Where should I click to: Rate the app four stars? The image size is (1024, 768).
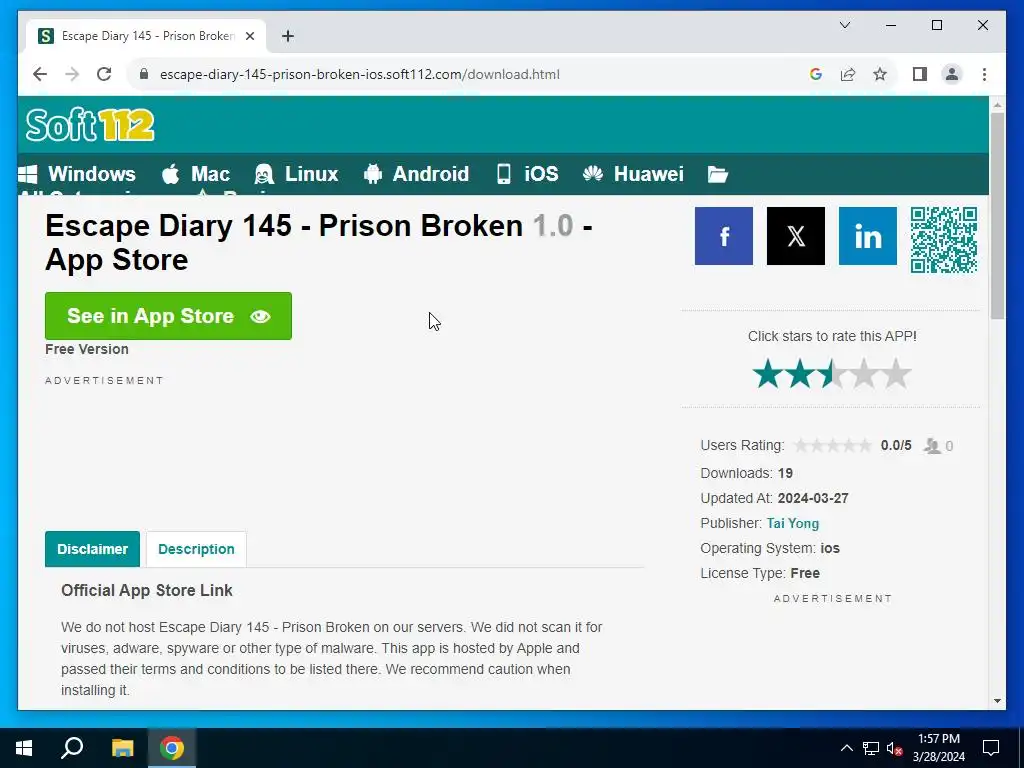click(864, 374)
